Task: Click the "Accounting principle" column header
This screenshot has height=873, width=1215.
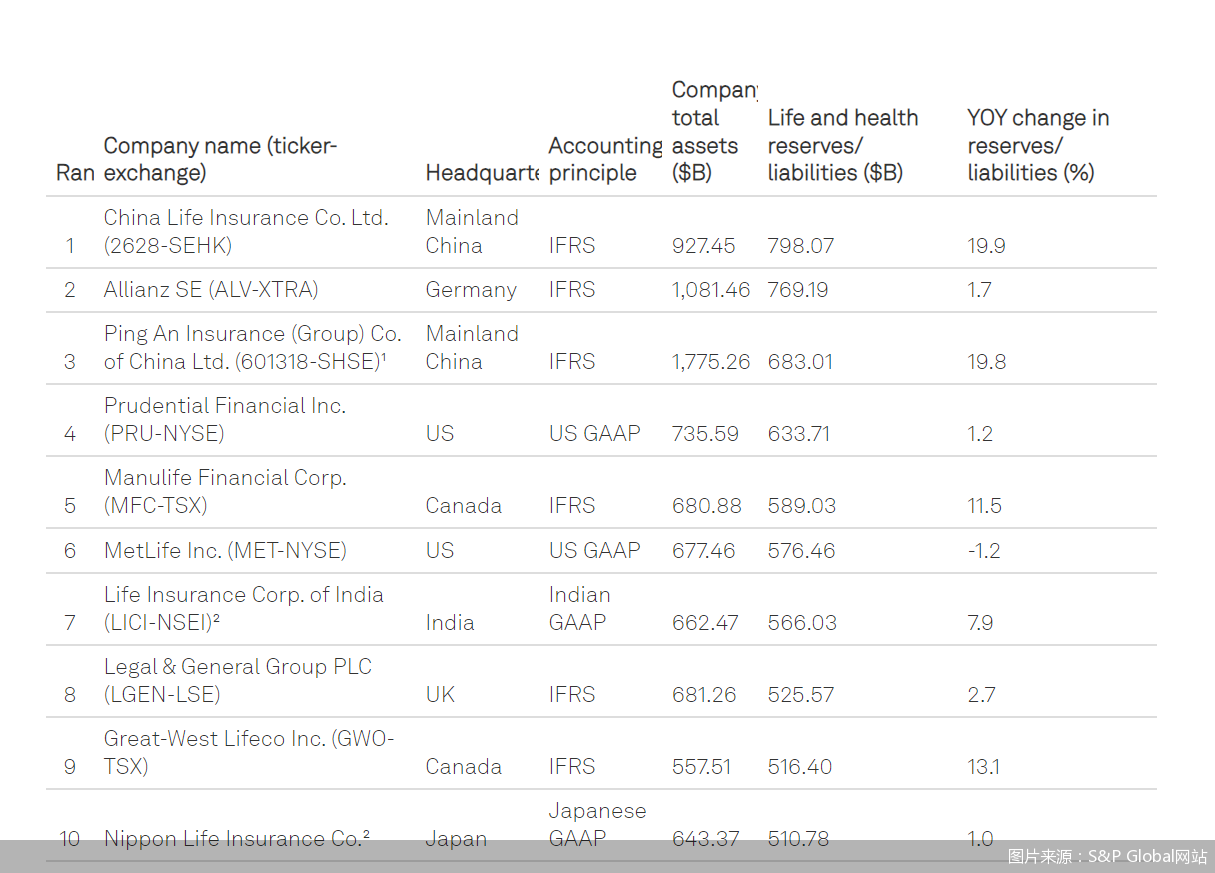Action: (x=604, y=159)
